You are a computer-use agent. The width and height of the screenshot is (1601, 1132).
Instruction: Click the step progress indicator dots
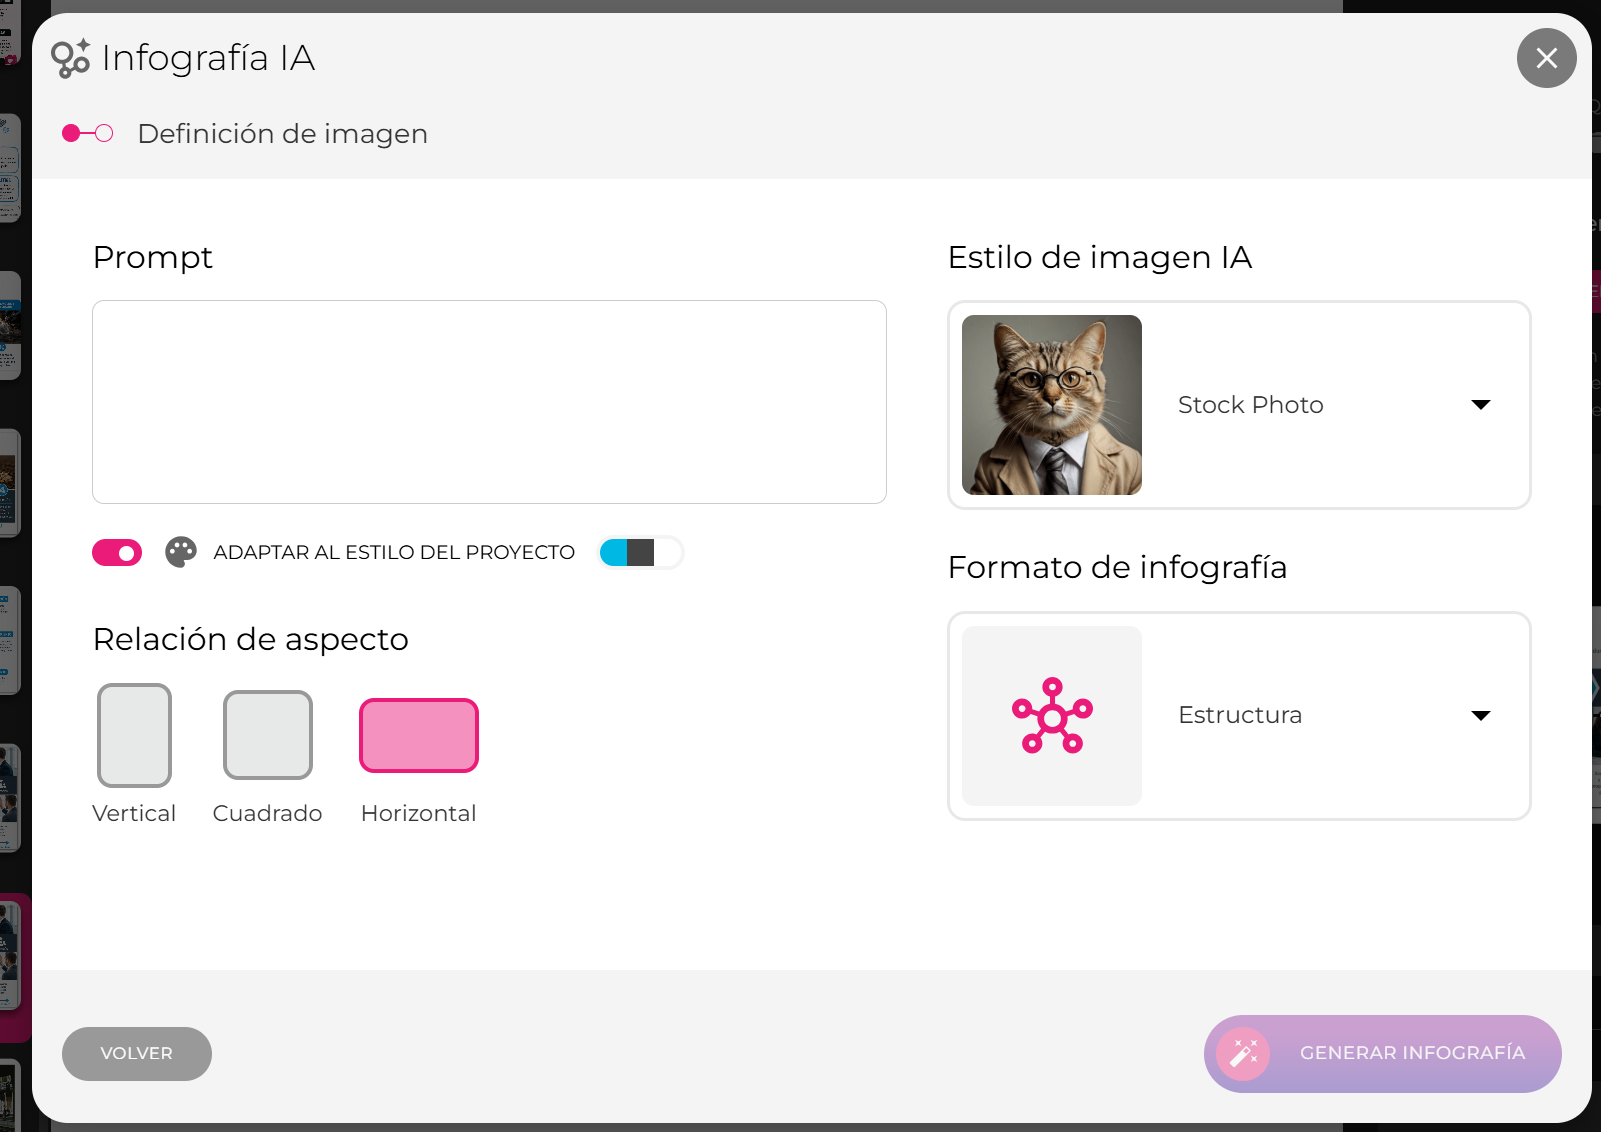coord(88,133)
